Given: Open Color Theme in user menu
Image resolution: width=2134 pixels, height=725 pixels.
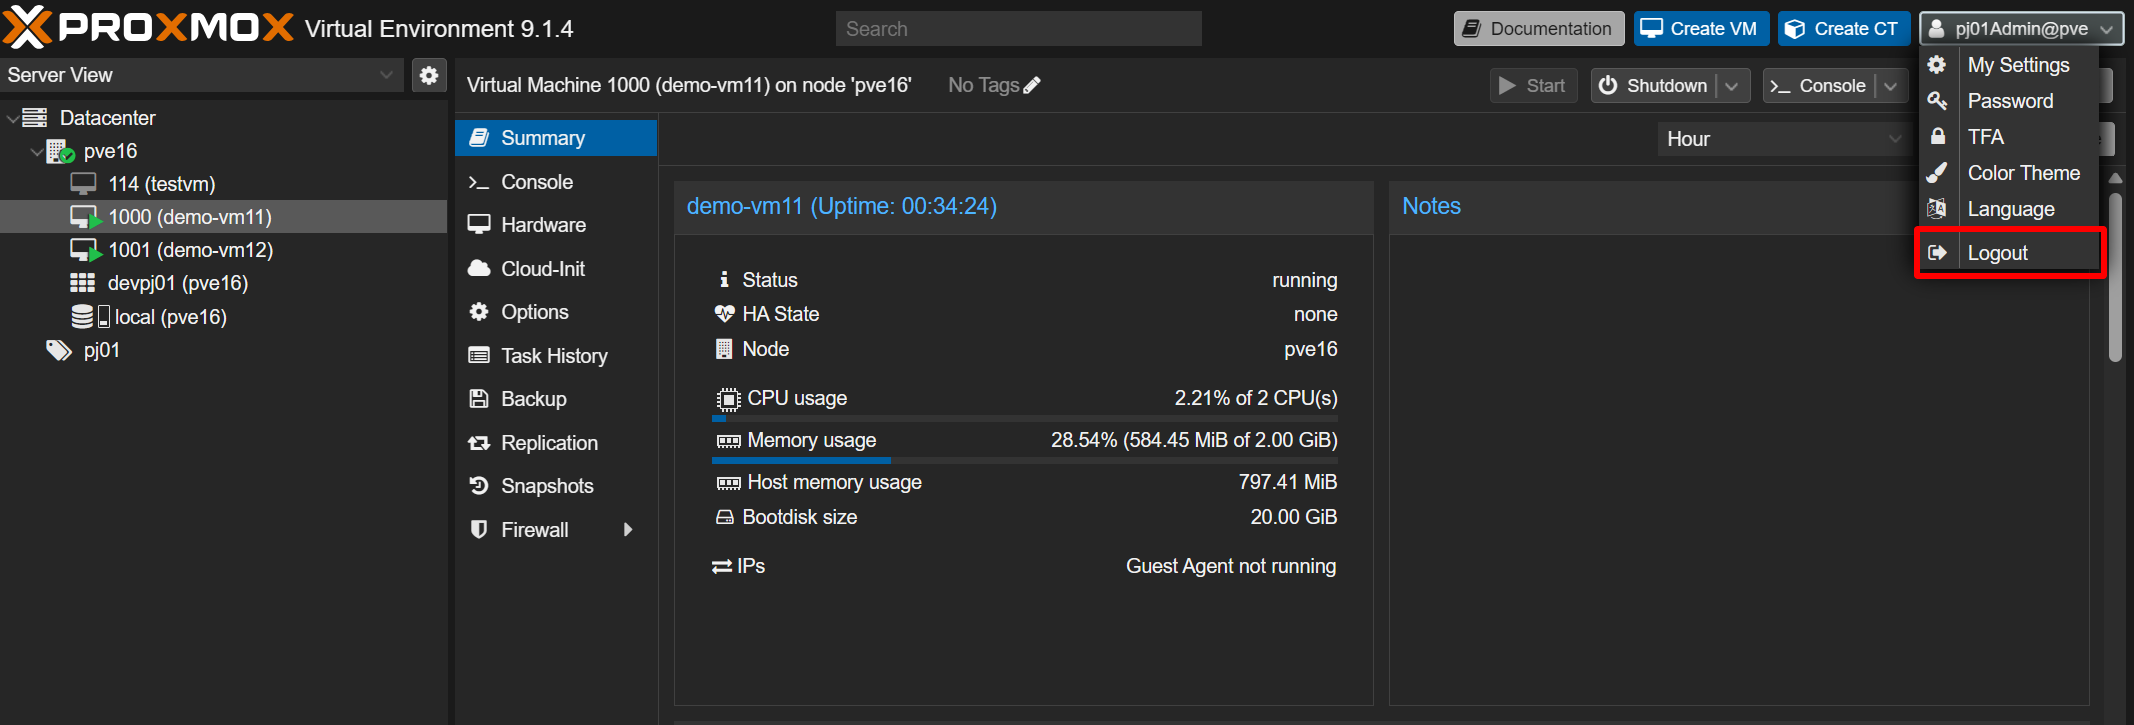Looking at the screenshot, I should pos(2023,173).
